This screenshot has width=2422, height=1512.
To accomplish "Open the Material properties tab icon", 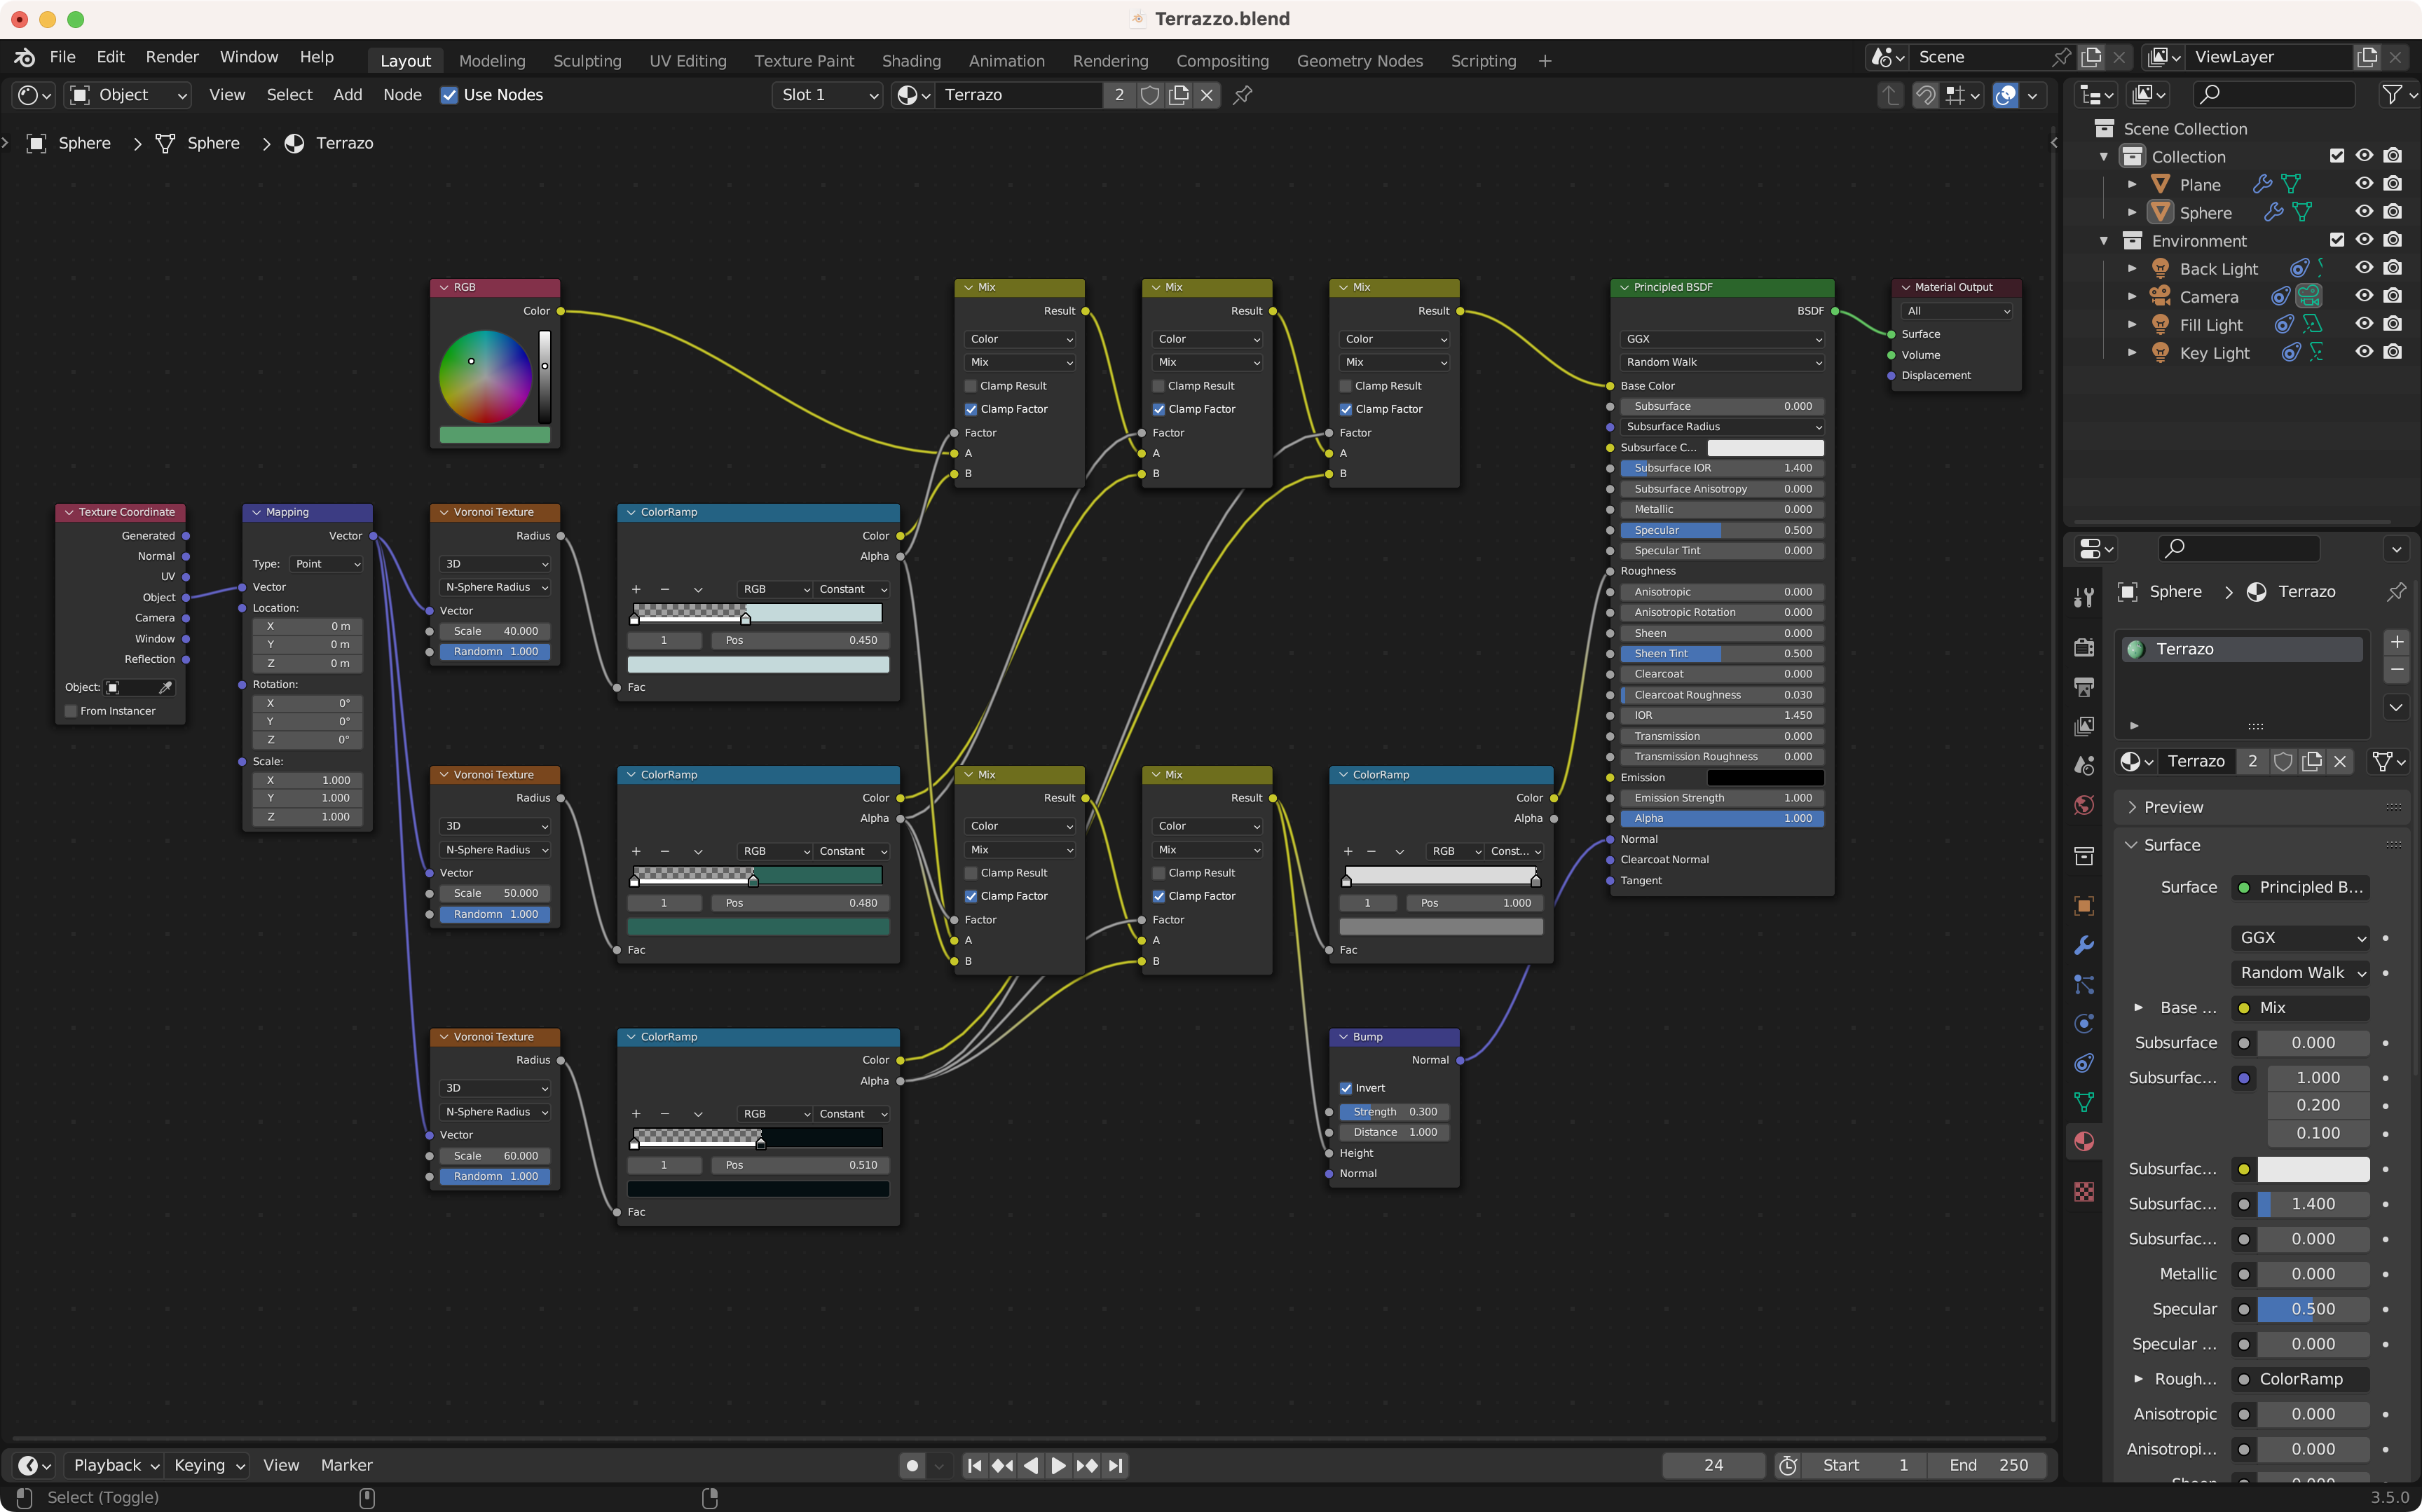I will 2084,1141.
